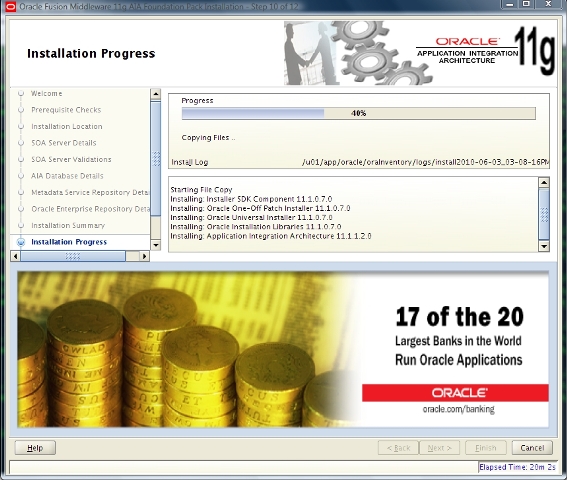Click step list scroll right arrow

tap(144, 256)
